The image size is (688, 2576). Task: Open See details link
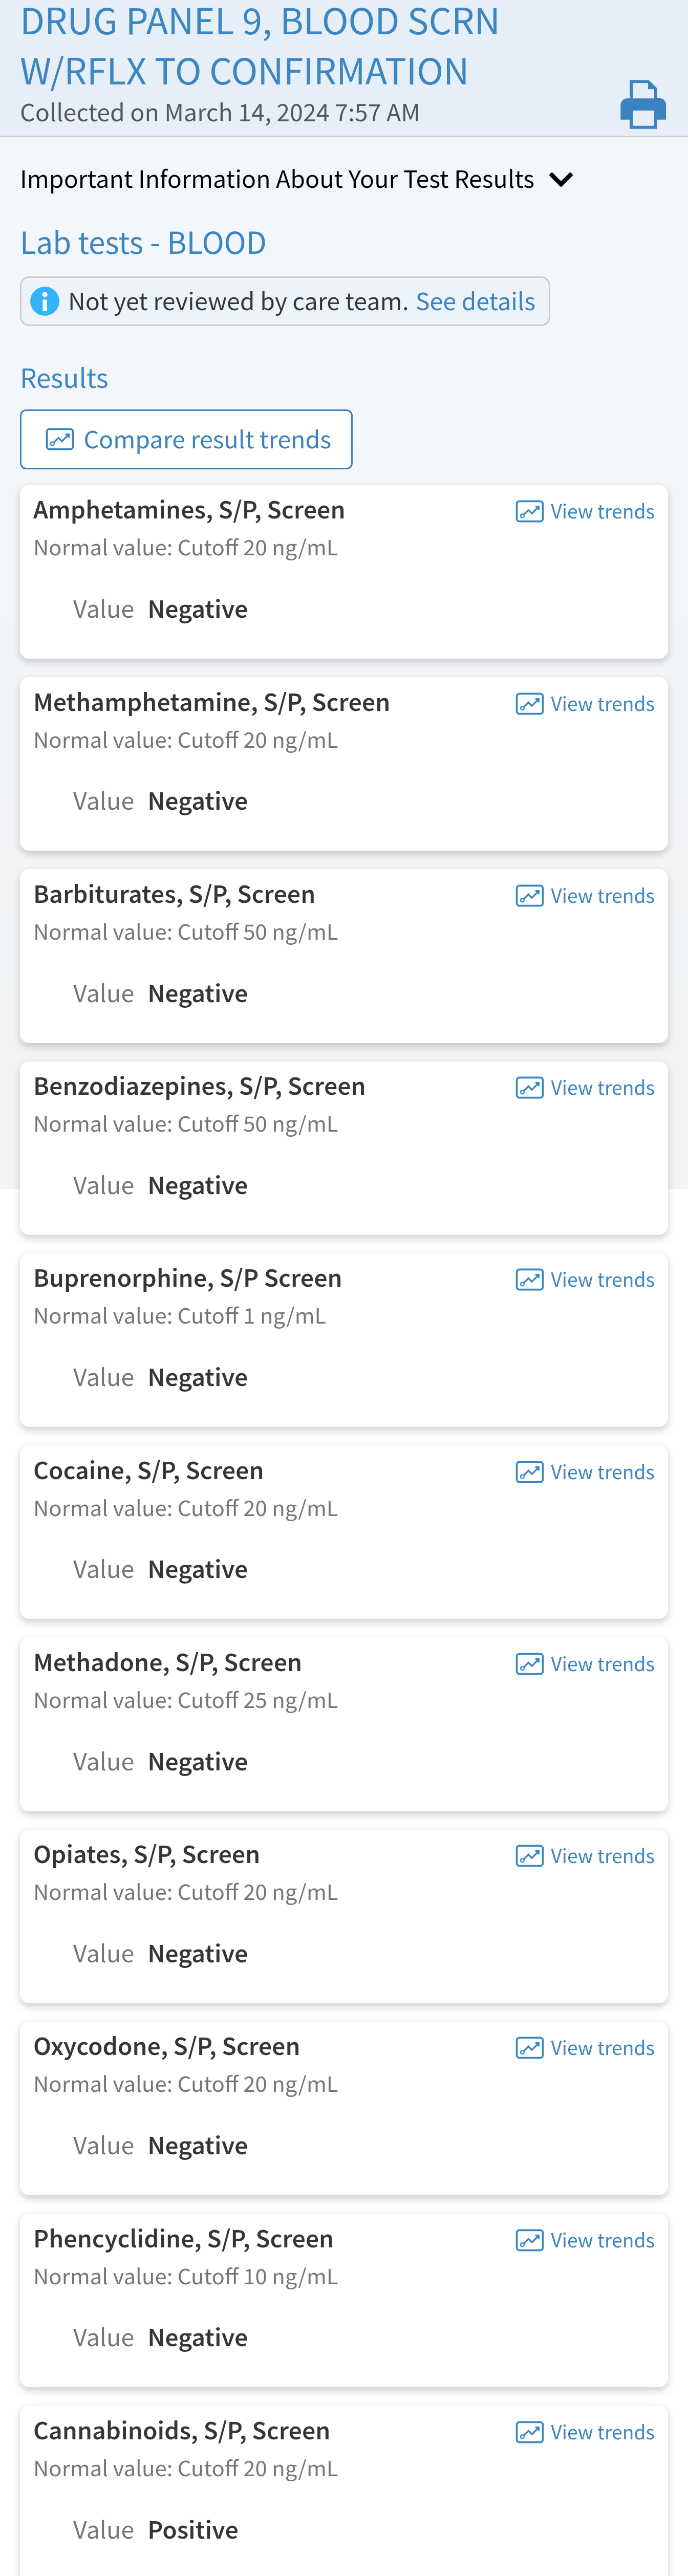[x=475, y=301]
